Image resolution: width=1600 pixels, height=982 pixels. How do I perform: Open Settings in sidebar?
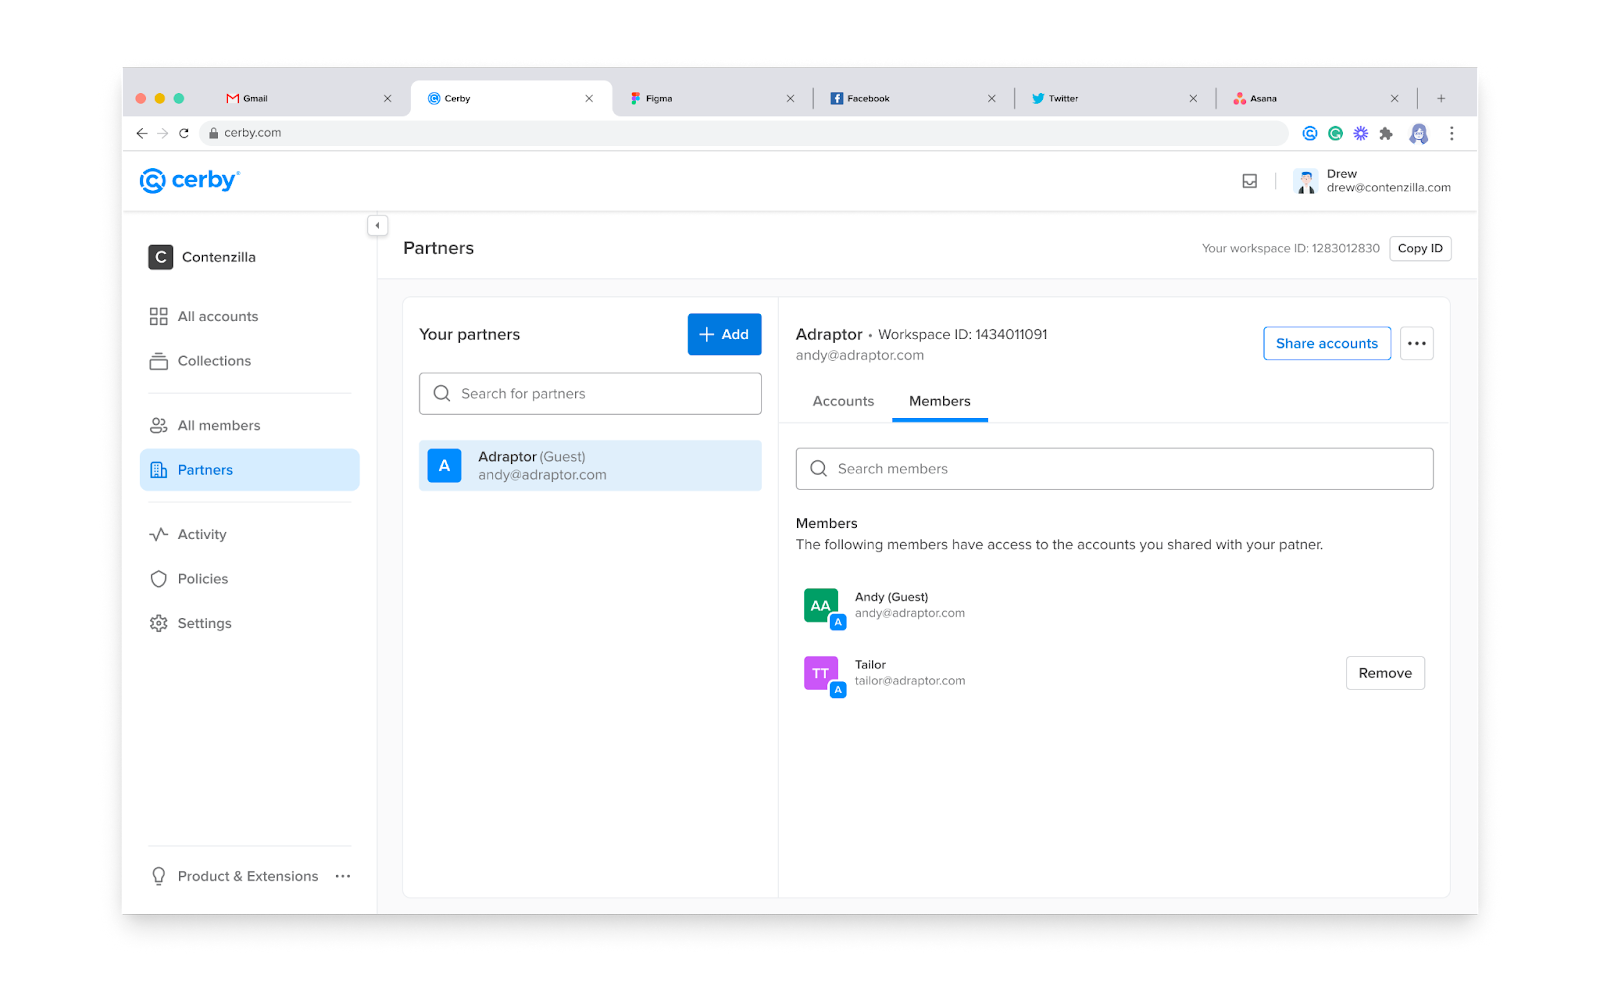[x=191, y=623]
